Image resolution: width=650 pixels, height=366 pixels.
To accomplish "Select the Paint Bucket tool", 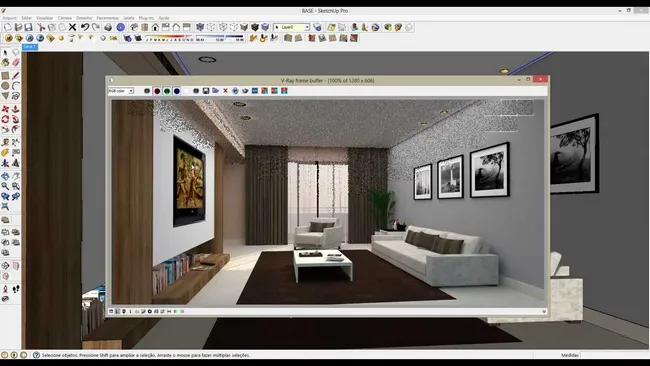I will coord(5,63).
